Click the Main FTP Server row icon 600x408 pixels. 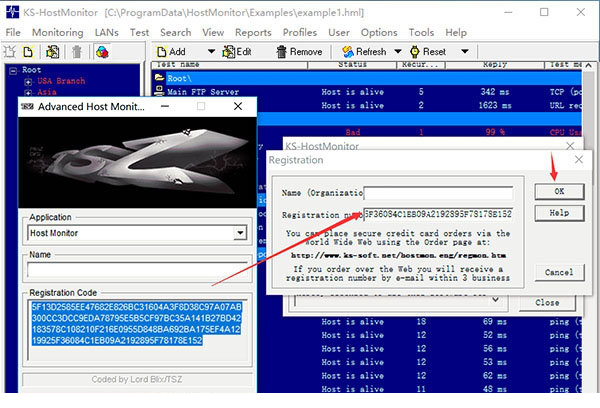point(158,91)
